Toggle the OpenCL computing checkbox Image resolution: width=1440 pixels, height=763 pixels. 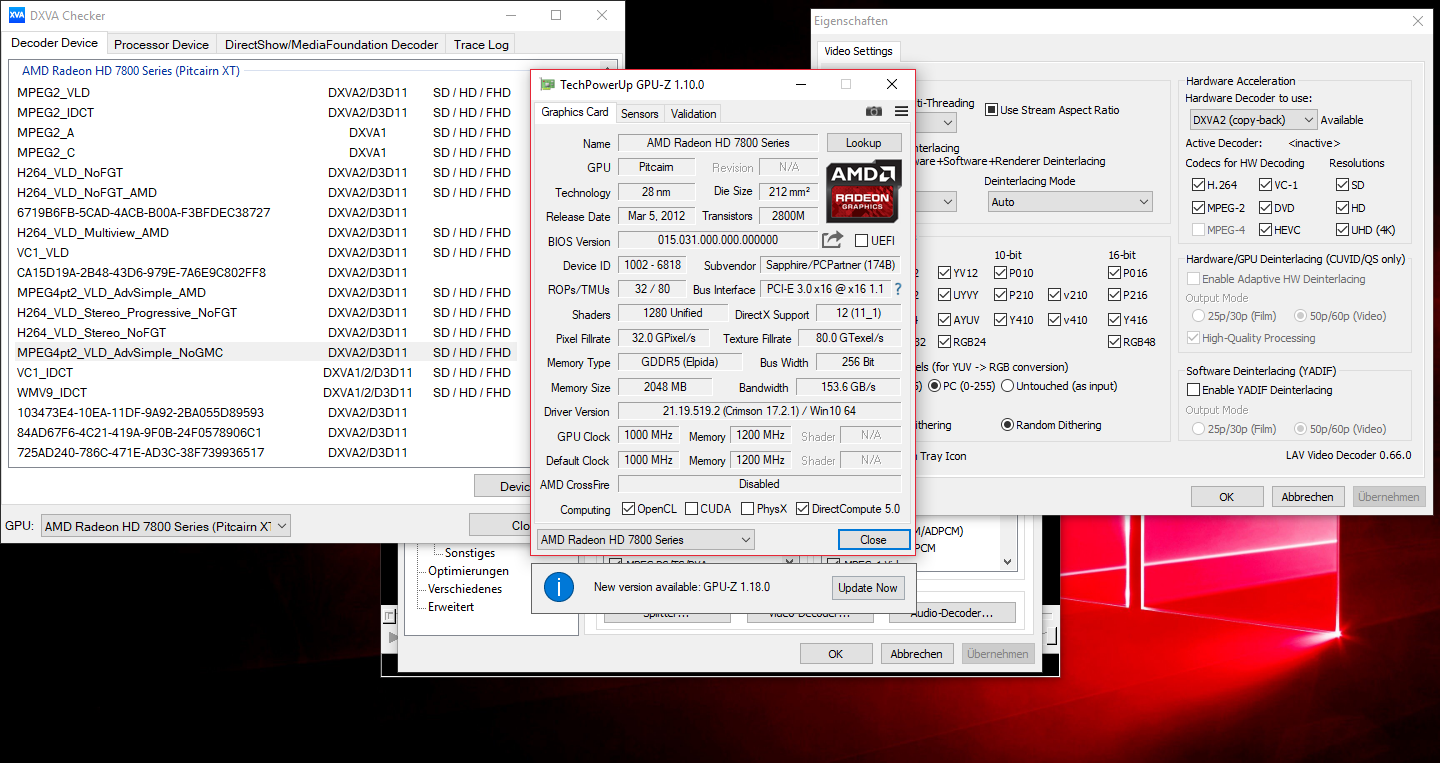pyautogui.click(x=628, y=509)
